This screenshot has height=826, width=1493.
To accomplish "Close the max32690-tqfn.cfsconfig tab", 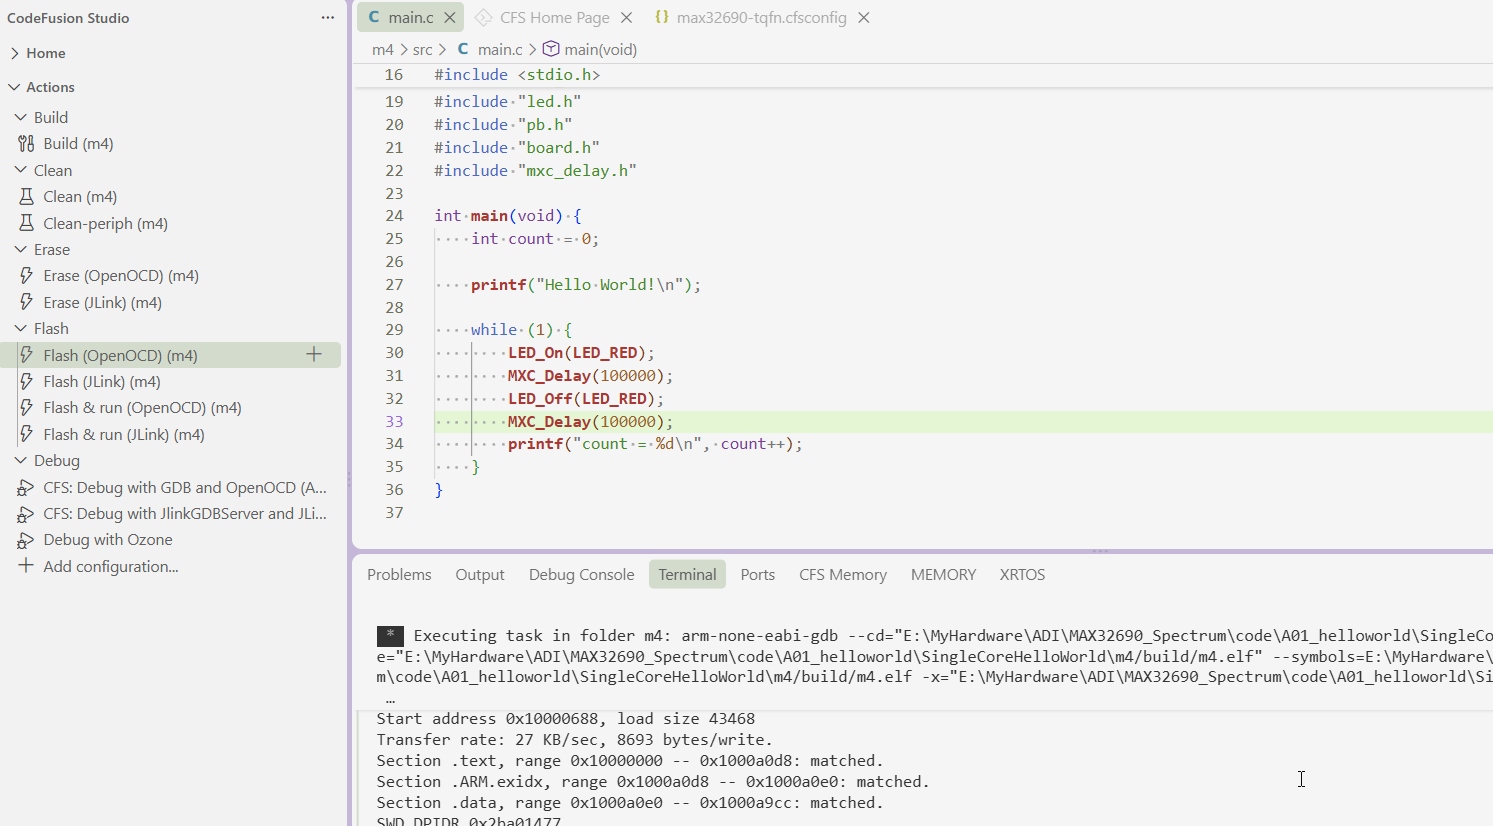I will click(x=864, y=18).
